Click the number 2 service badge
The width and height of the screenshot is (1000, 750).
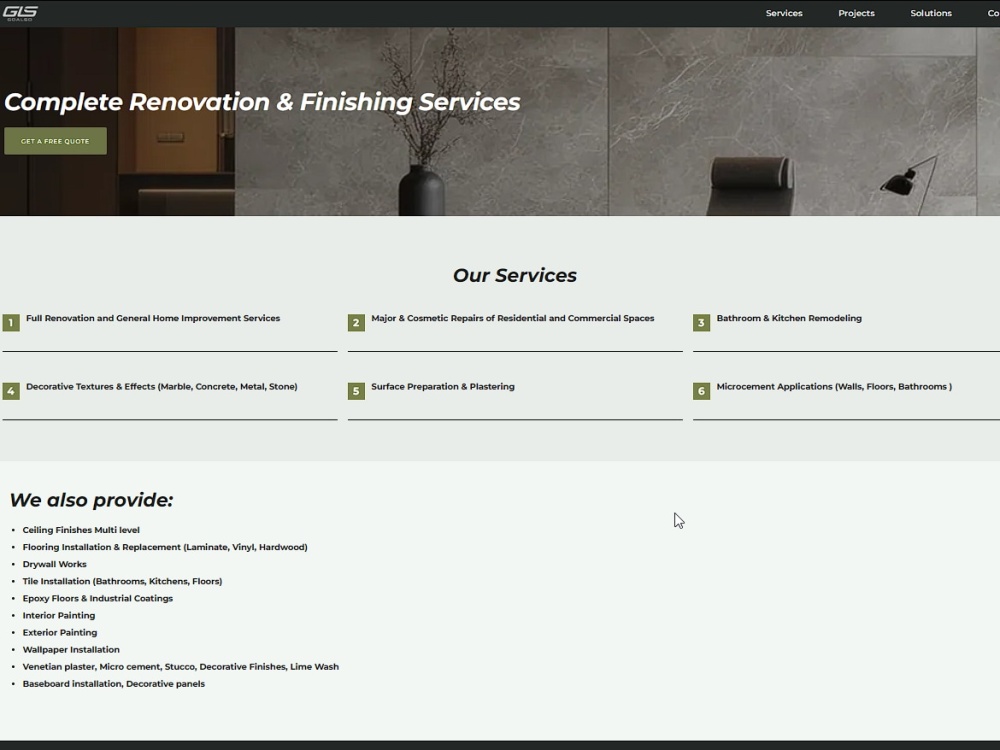click(357, 323)
